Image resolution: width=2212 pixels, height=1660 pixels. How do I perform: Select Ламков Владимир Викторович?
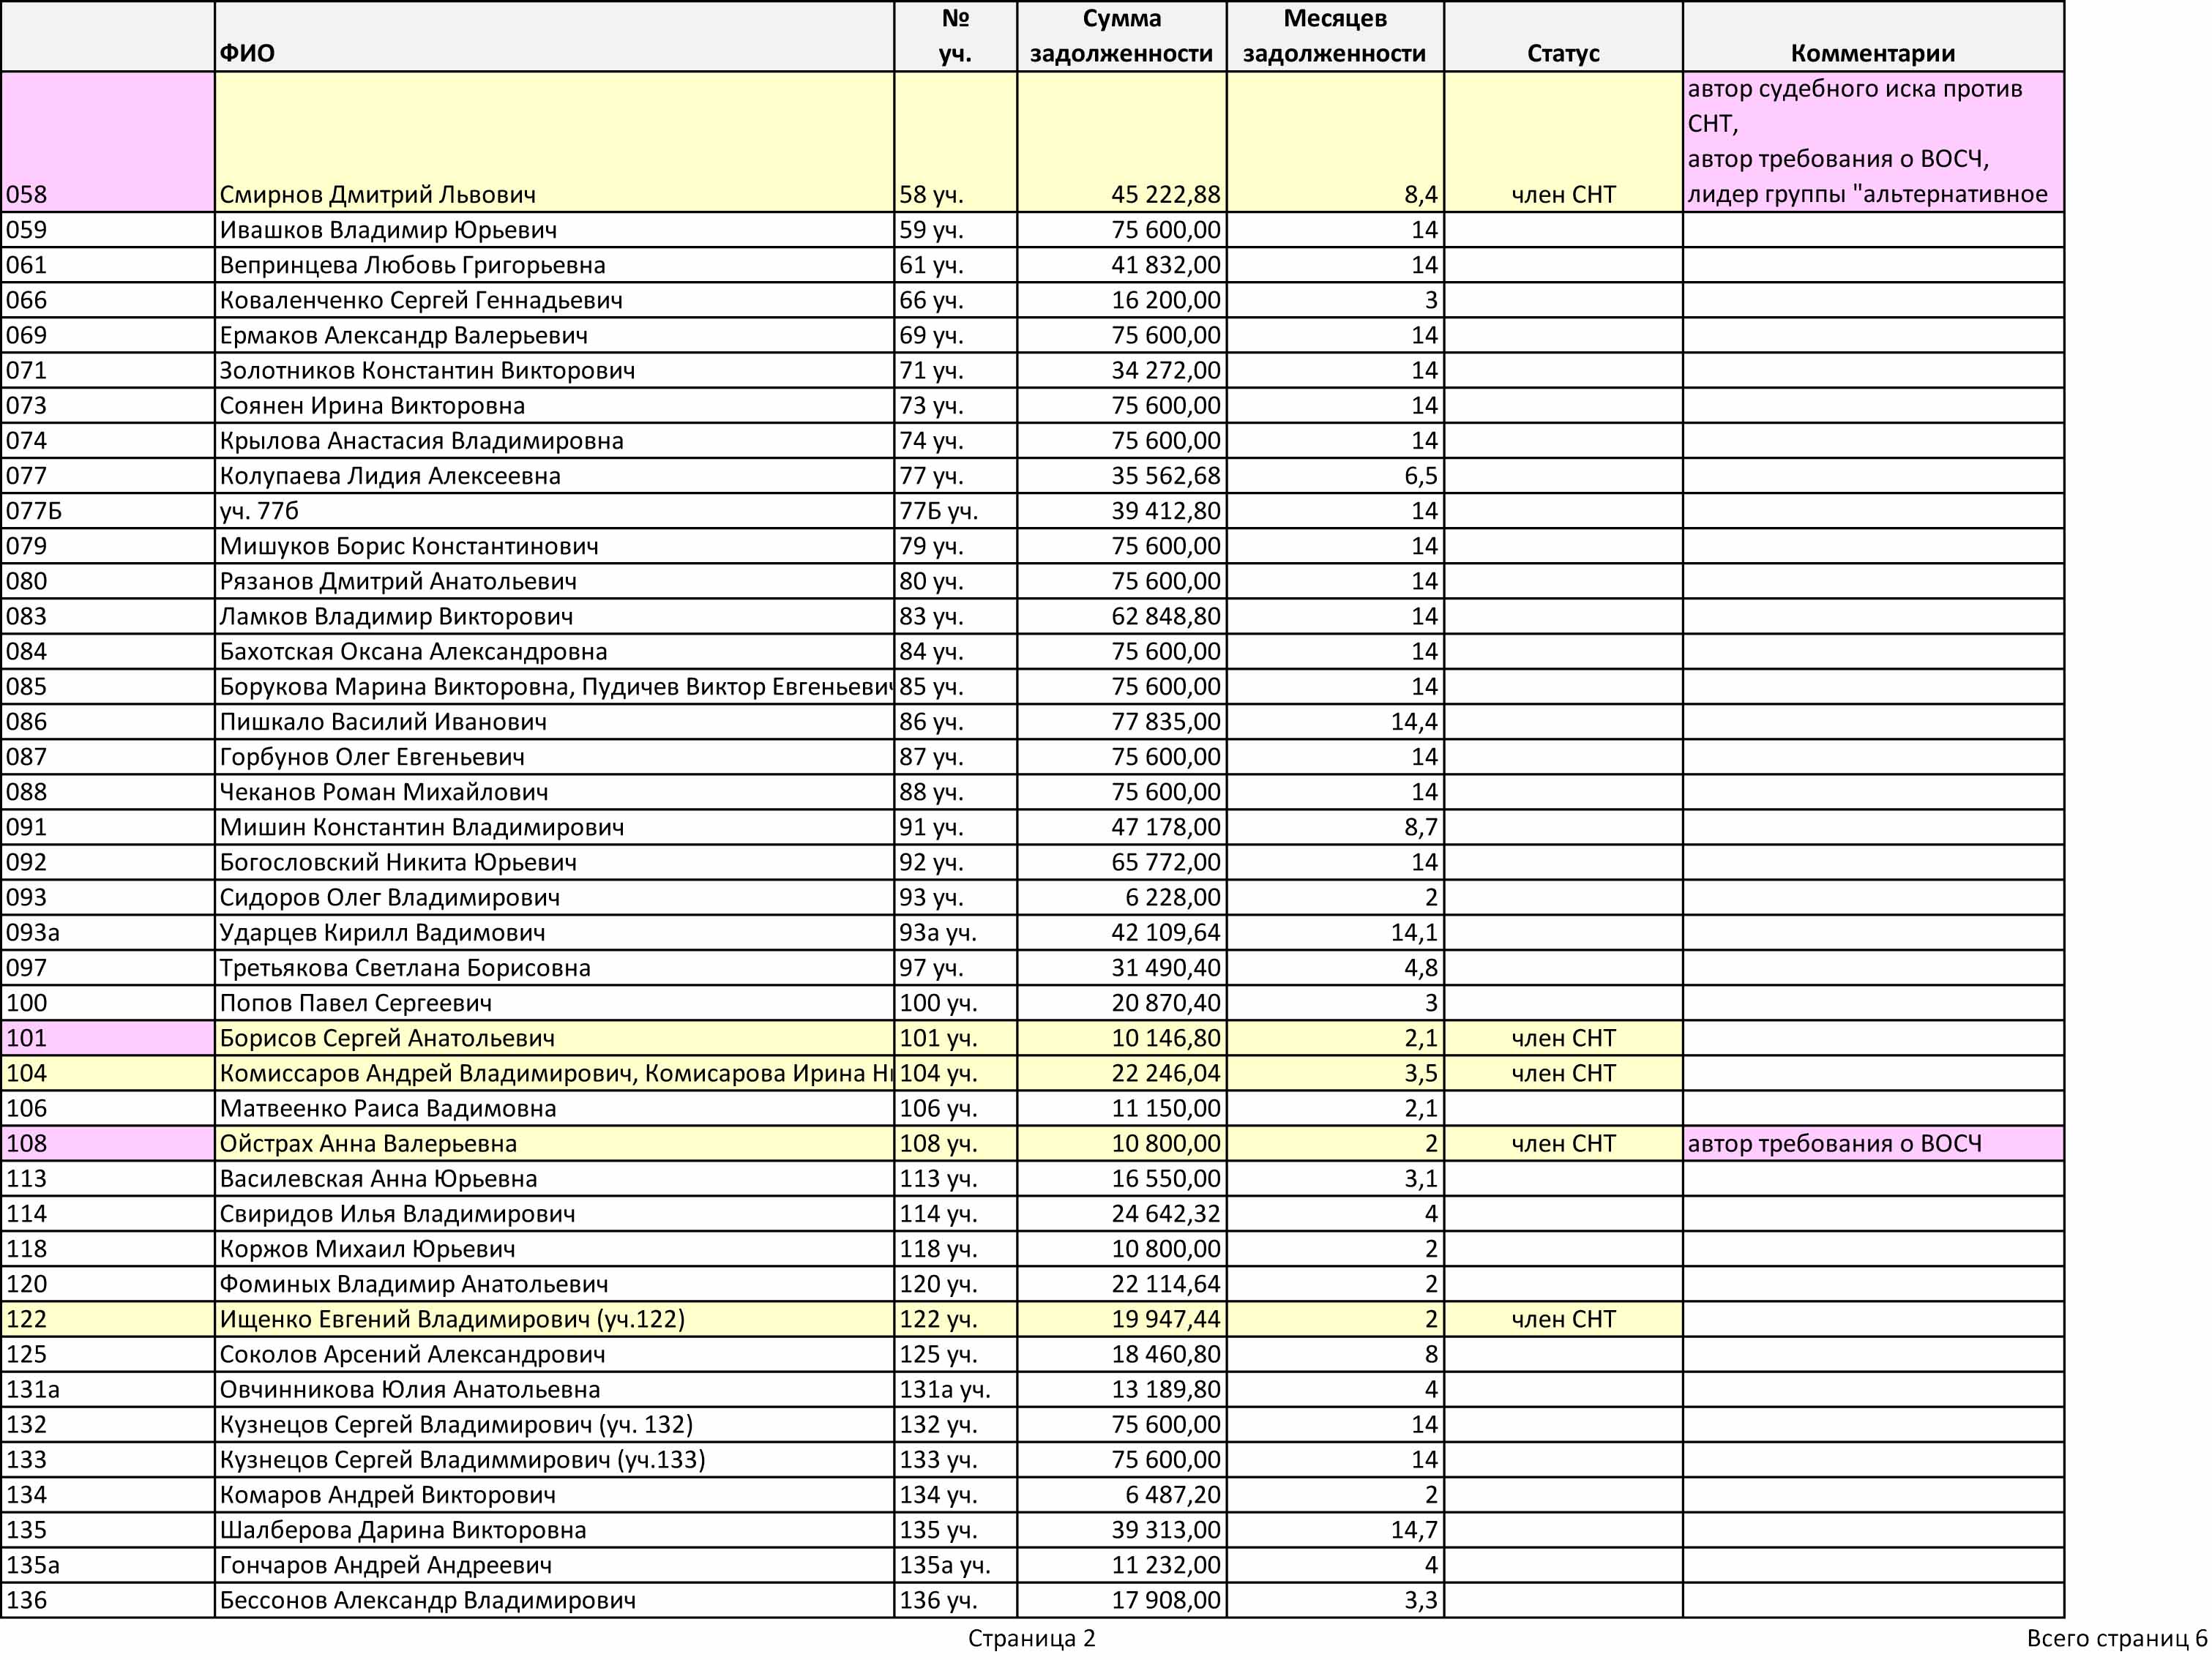(x=396, y=616)
